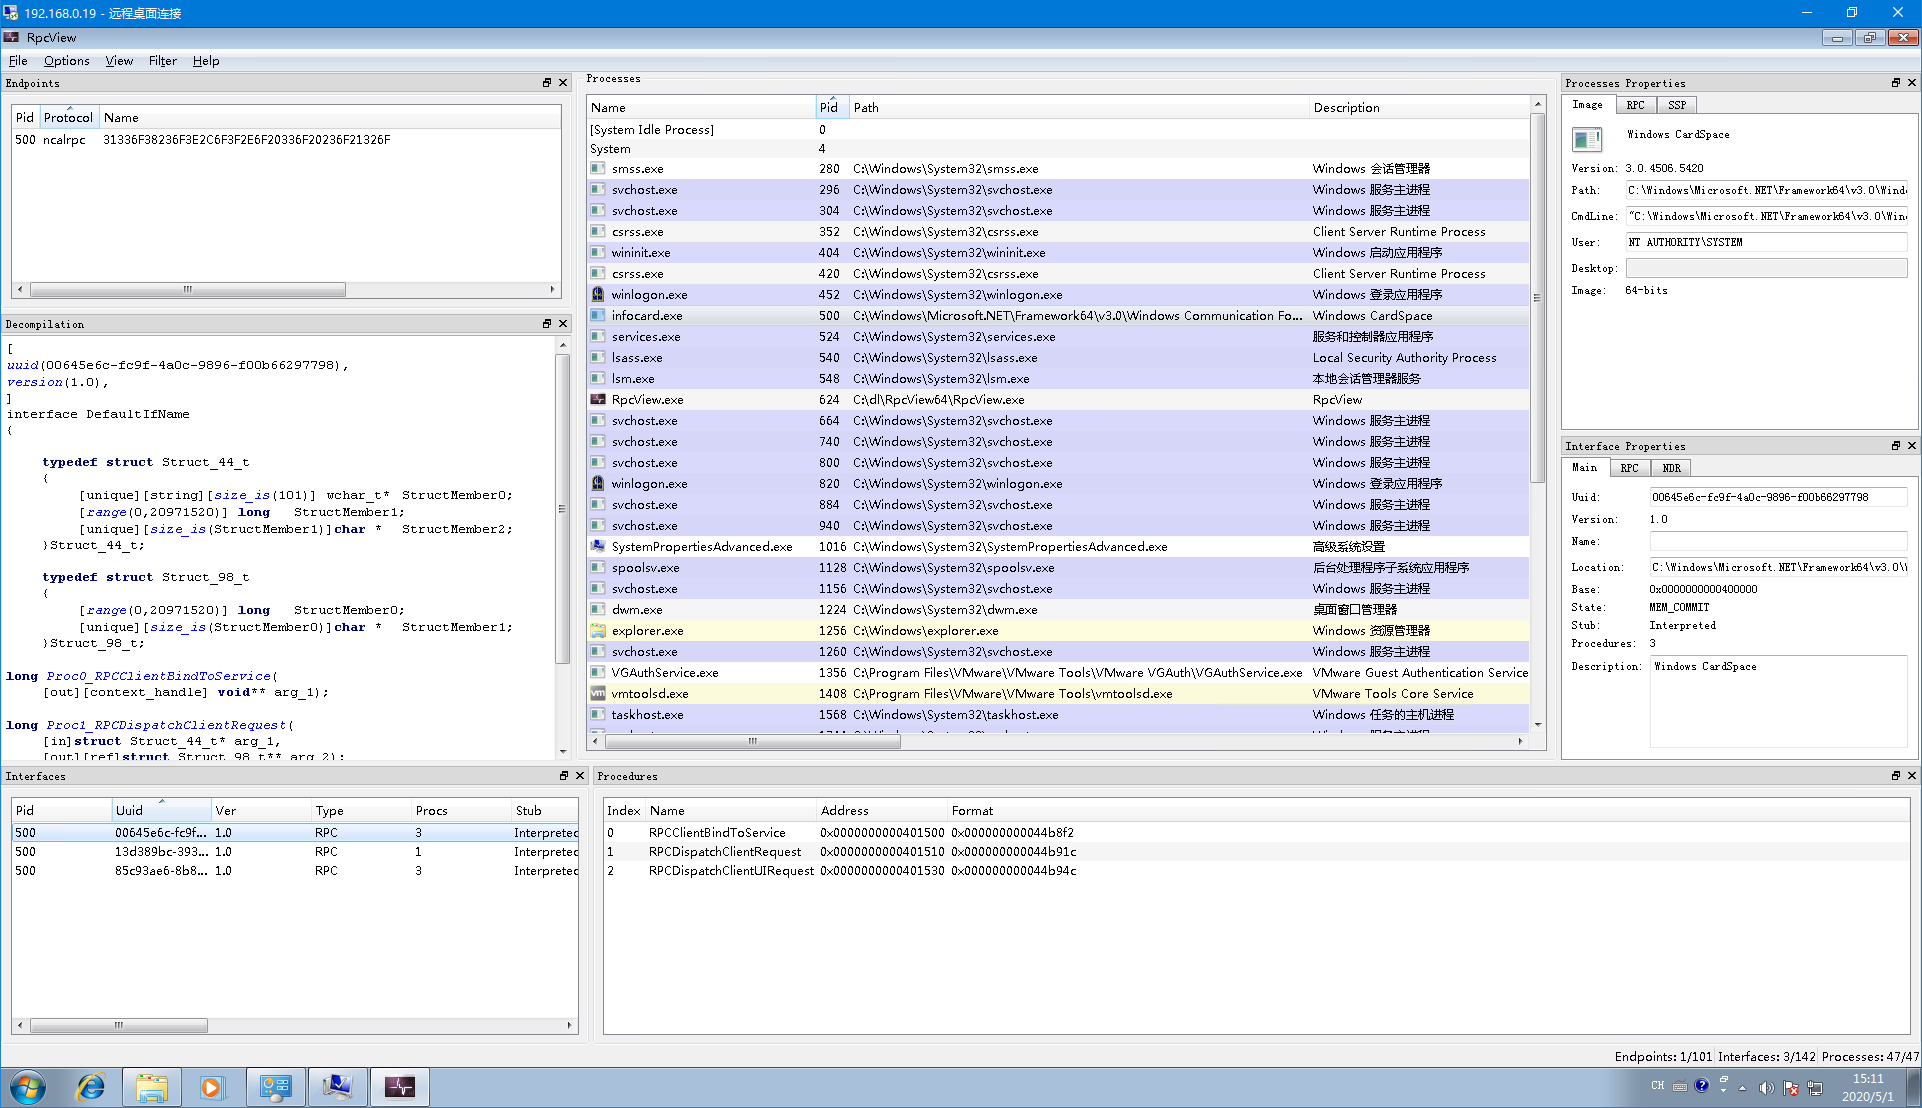Image resolution: width=1922 pixels, height=1108 pixels.
Task: Click winlogon.exe icon with Pid 820
Action: click(x=598, y=484)
